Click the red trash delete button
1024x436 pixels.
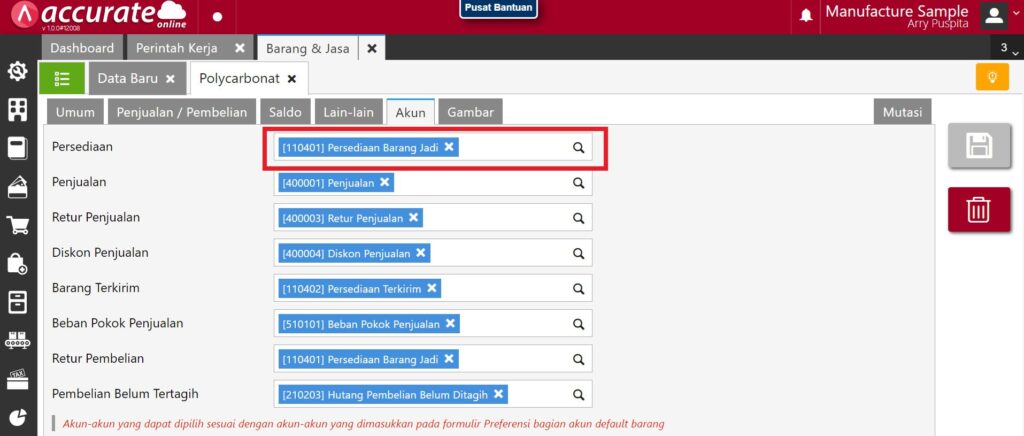[x=979, y=210]
